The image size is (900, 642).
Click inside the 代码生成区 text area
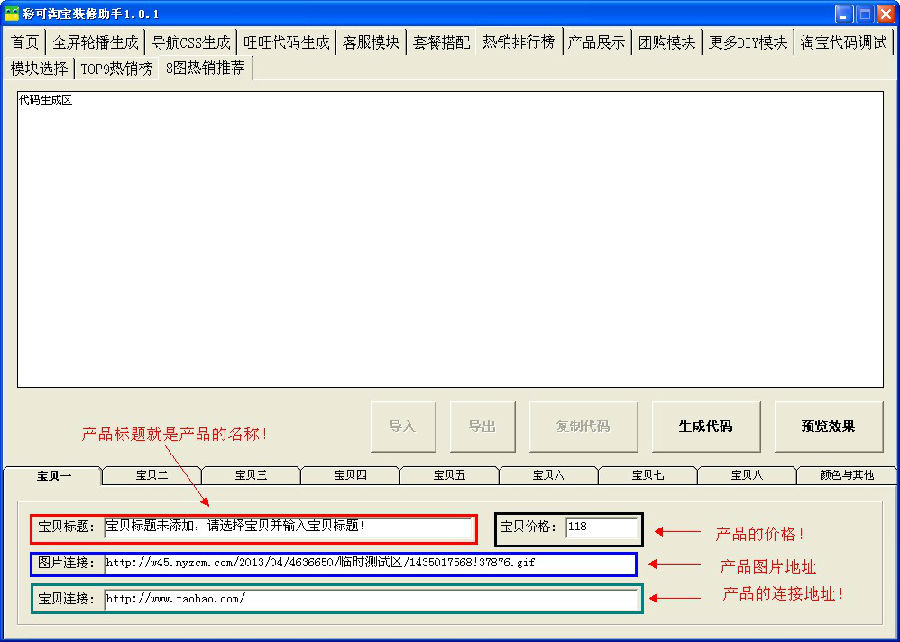(450, 240)
